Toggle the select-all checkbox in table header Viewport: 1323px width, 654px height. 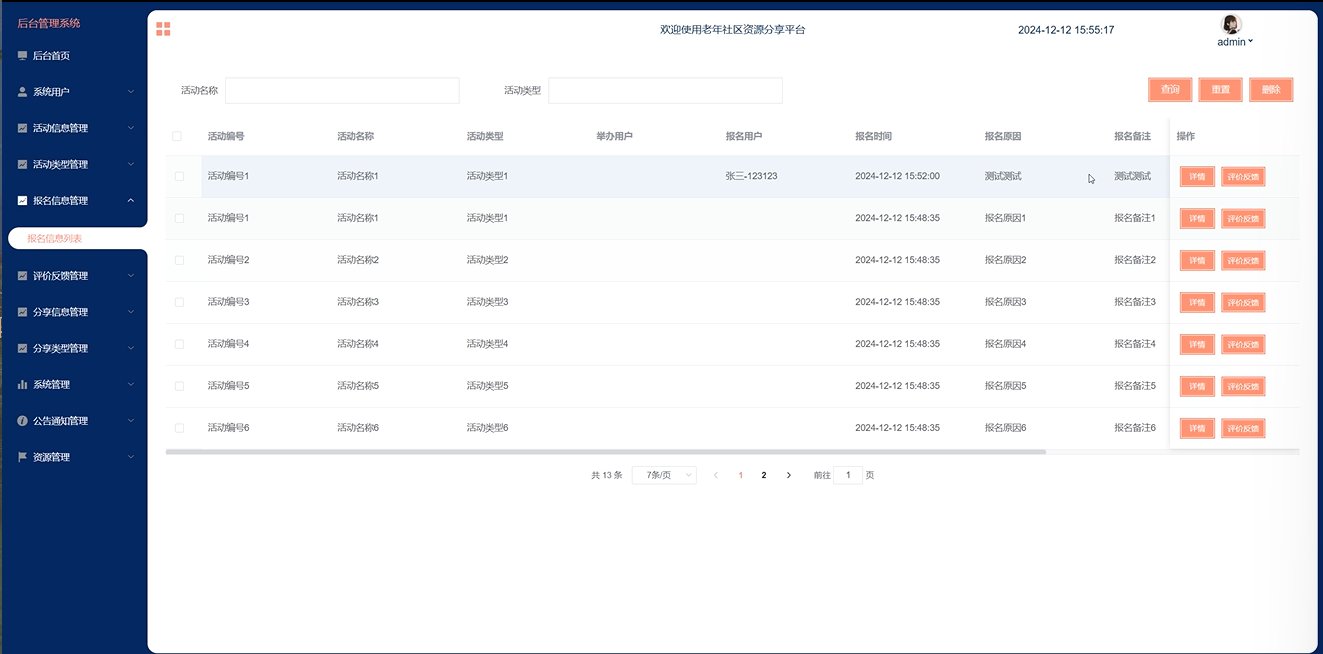[178, 136]
